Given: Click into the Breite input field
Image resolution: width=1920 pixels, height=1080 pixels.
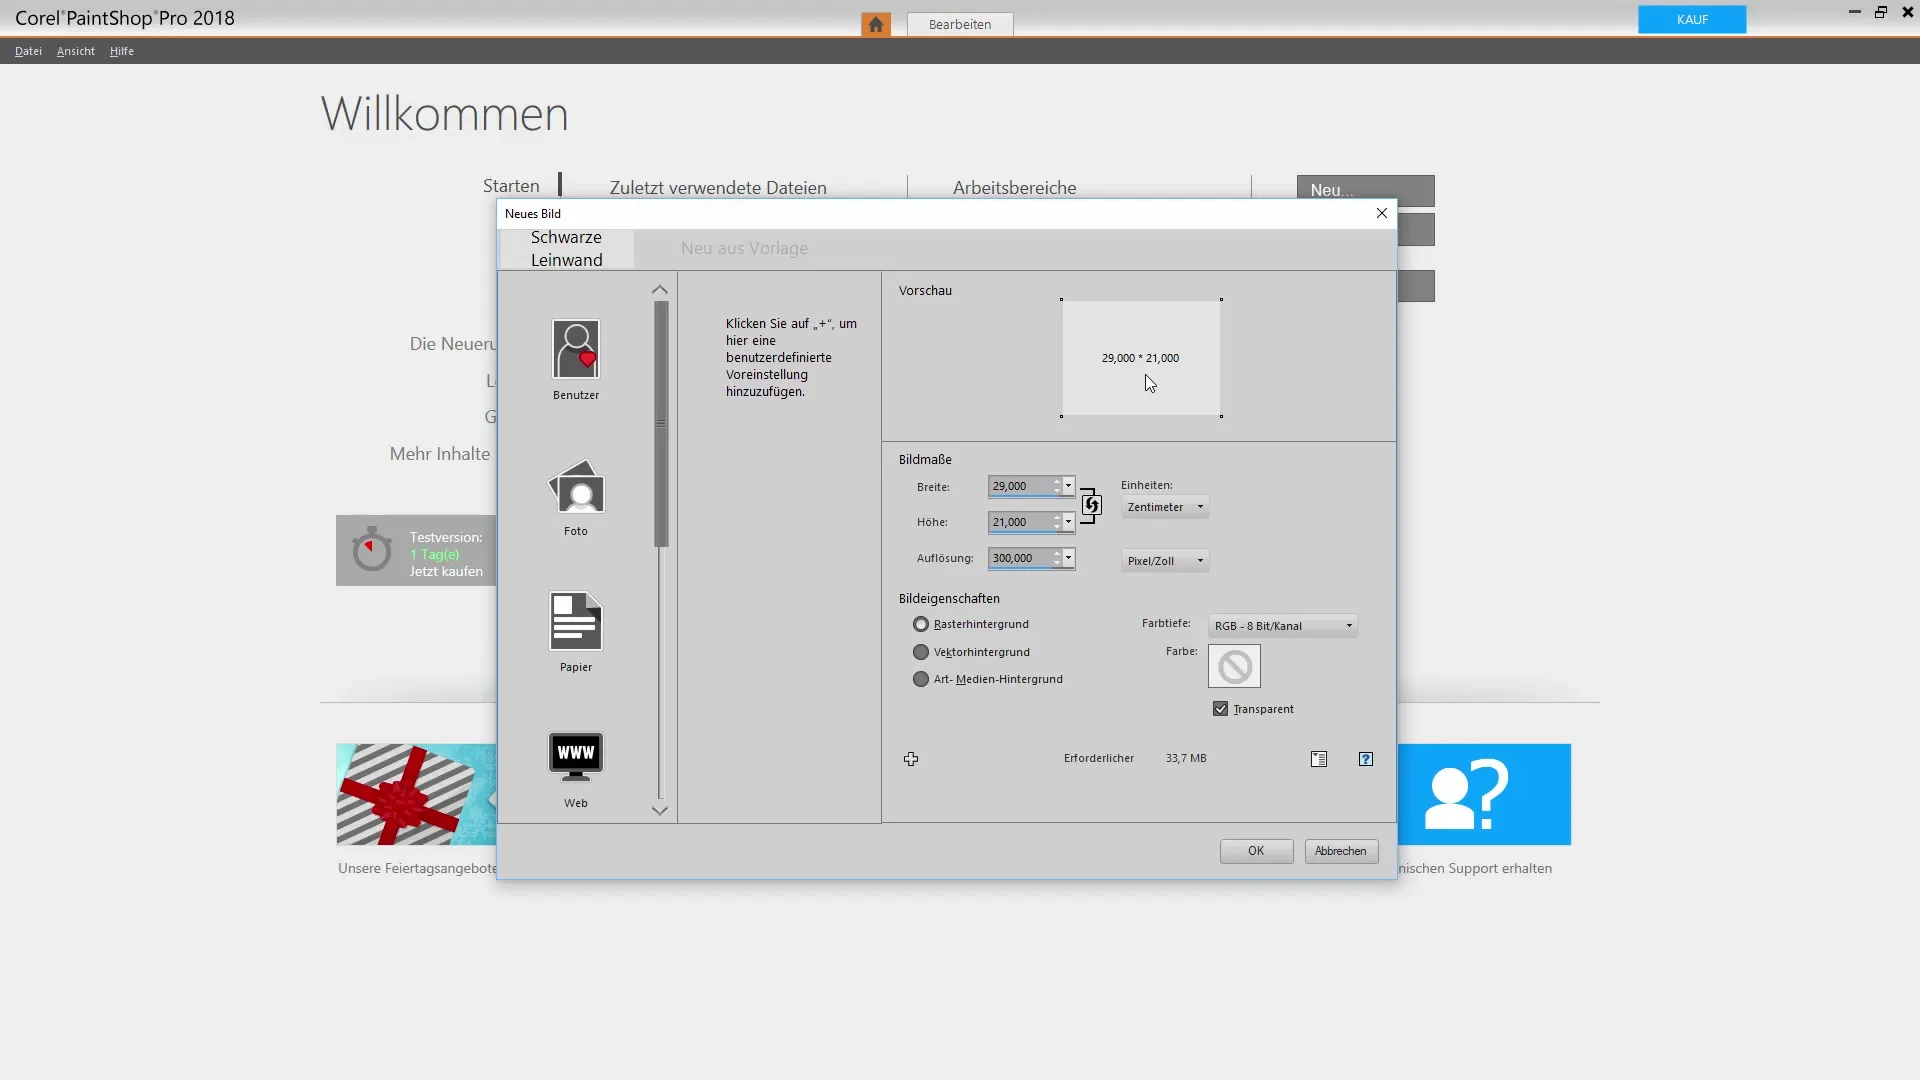Looking at the screenshot, I should click(1019, 486).
